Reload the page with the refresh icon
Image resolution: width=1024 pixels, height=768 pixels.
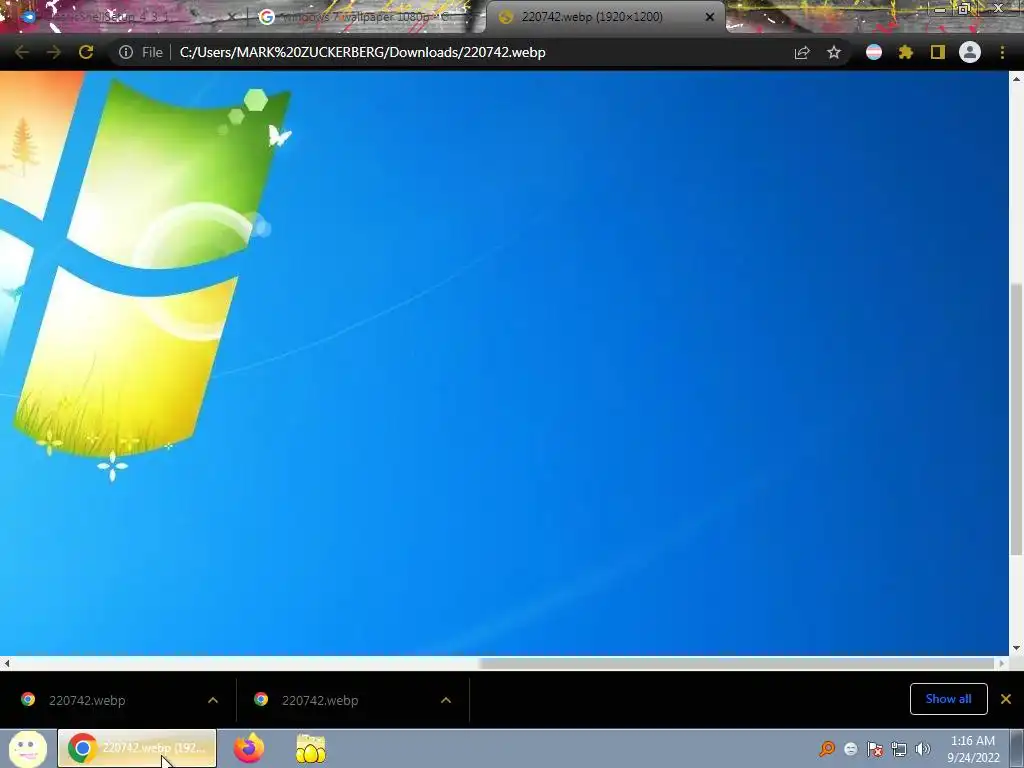click(86, 52)
